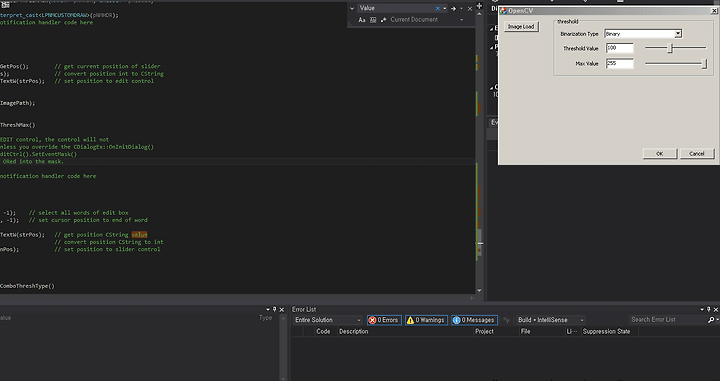Click the Threshold Value field showing 100
Image resolution: width=720 pixels, height=381 pixels.
coord(619,48)
